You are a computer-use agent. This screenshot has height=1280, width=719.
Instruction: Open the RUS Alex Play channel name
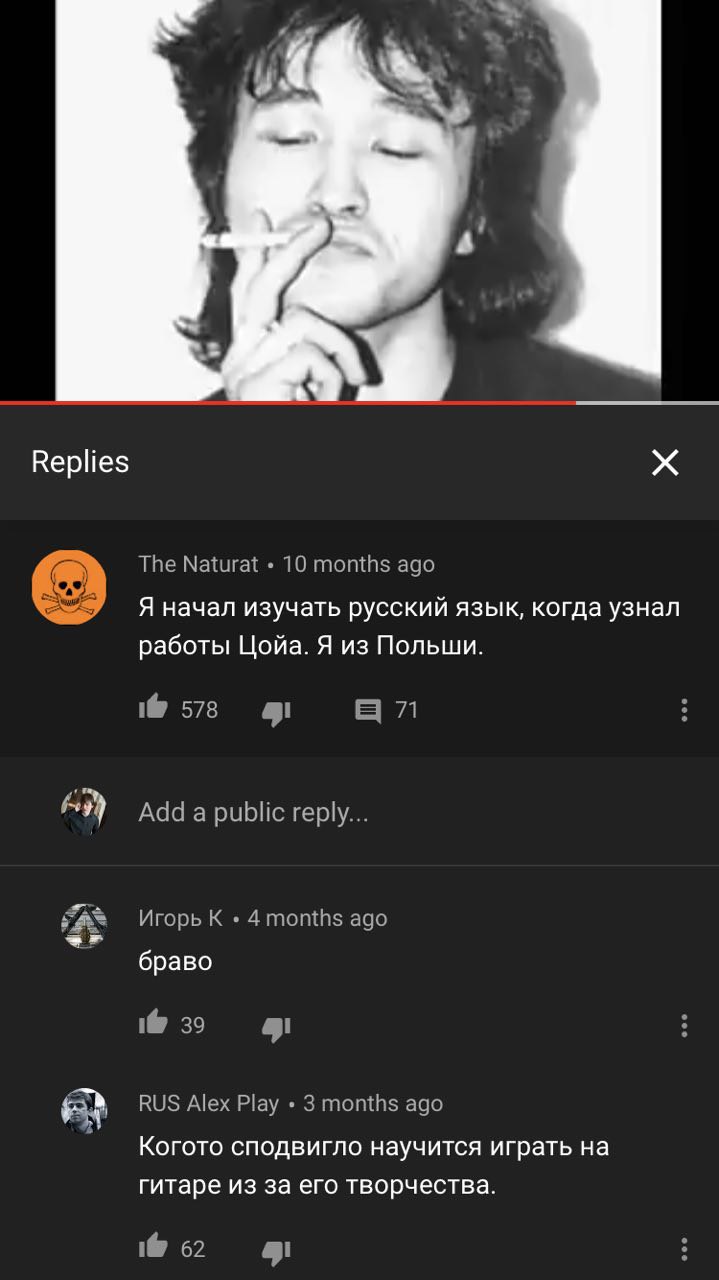tap(208, 1103)
